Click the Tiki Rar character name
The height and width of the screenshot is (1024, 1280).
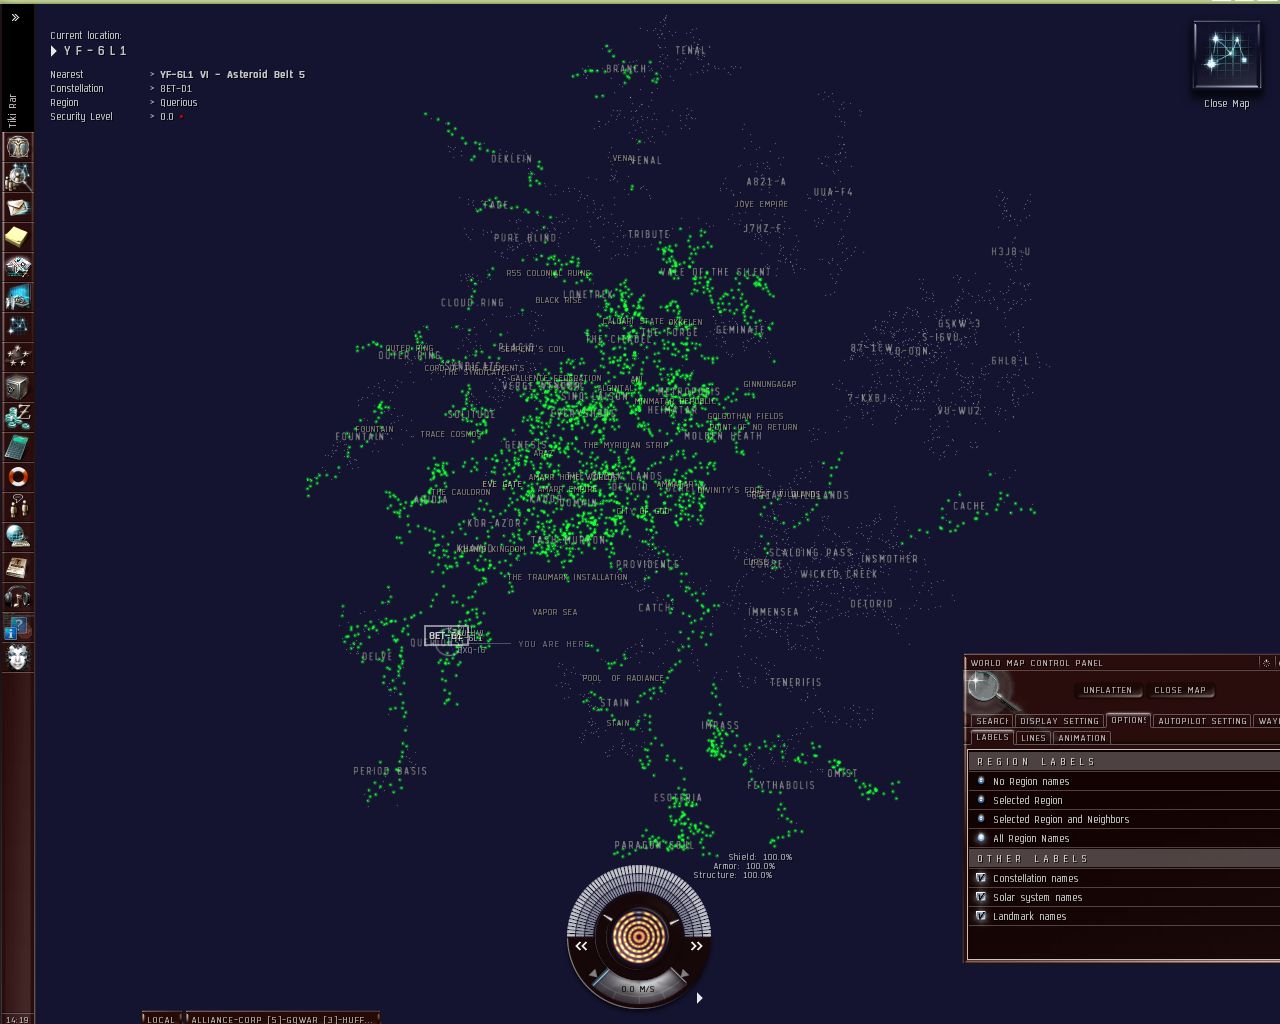click(x=13, y=110)
